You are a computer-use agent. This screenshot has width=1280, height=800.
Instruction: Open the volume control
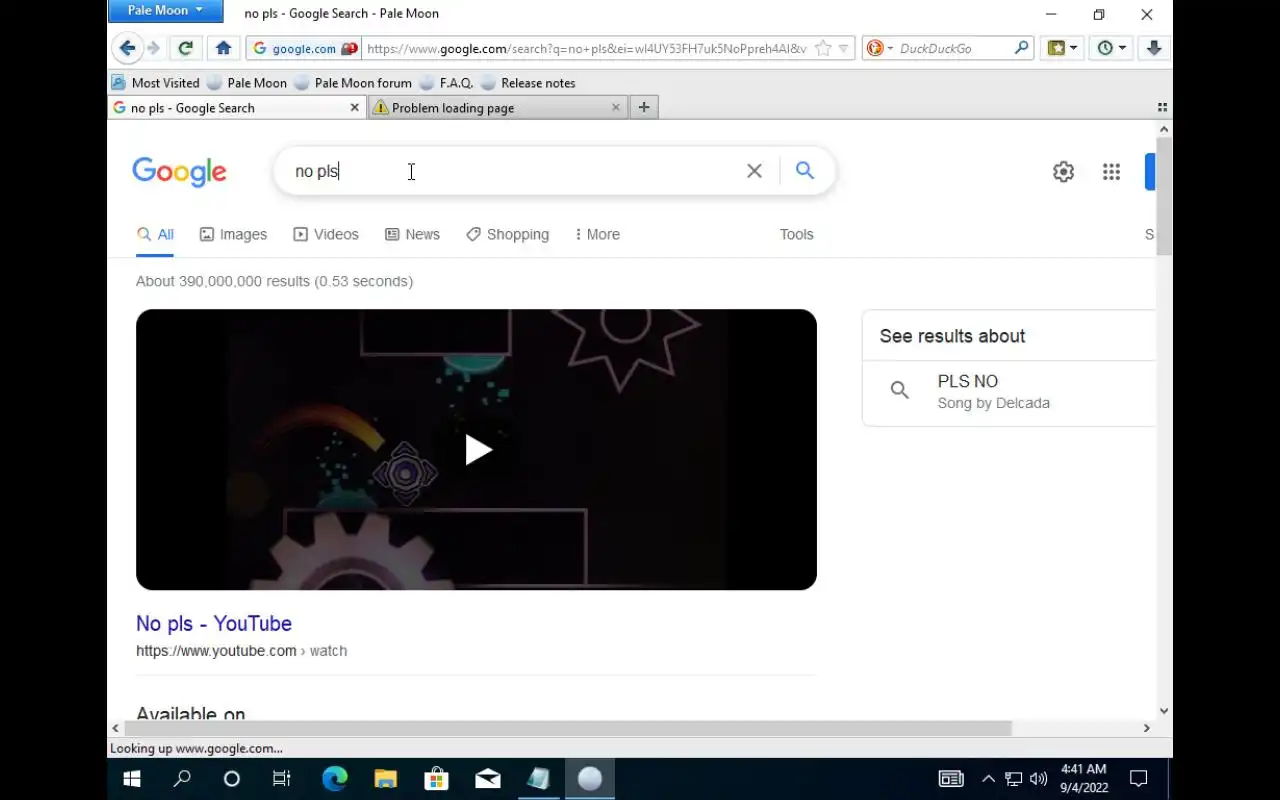pyautogui.click(x=1038, y=779)
